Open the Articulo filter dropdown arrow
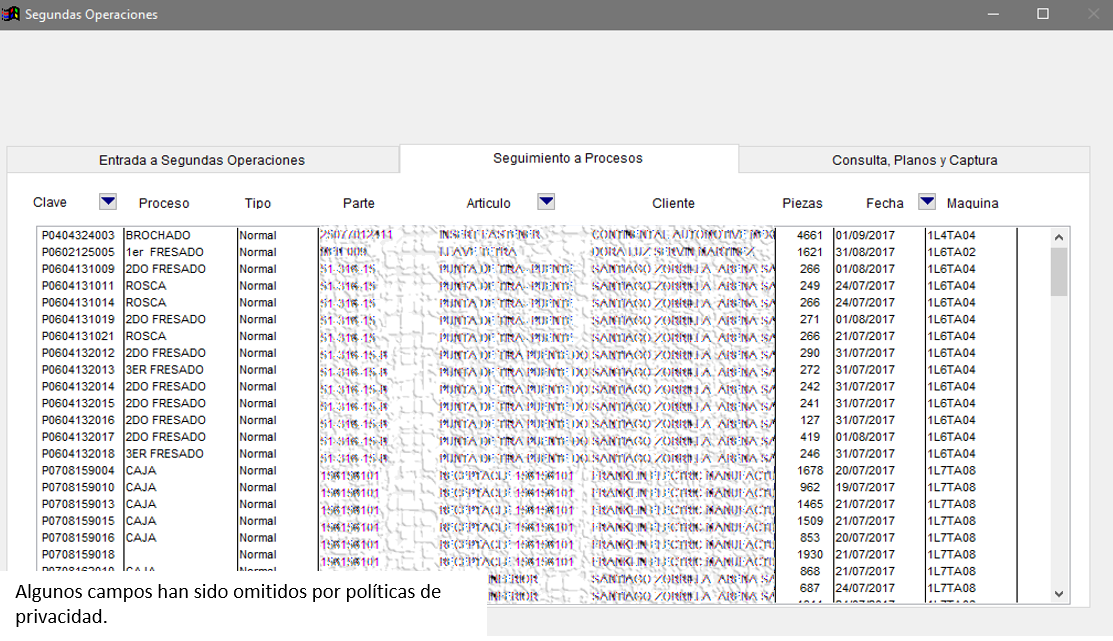Viewport: 1113px width, 641px height. pyautogui.click(x=546, y=202)
